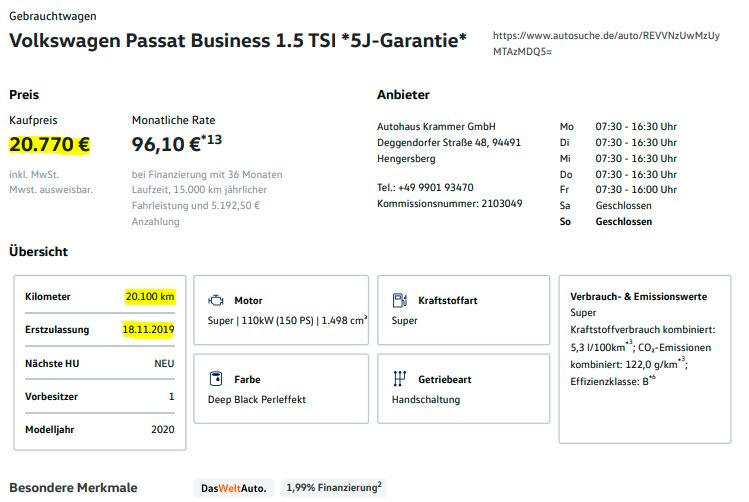Image resolution: width=749 pixels, height=502 pixels.
Task: Click the Anbieter section heading
Action: pos(403,95)
